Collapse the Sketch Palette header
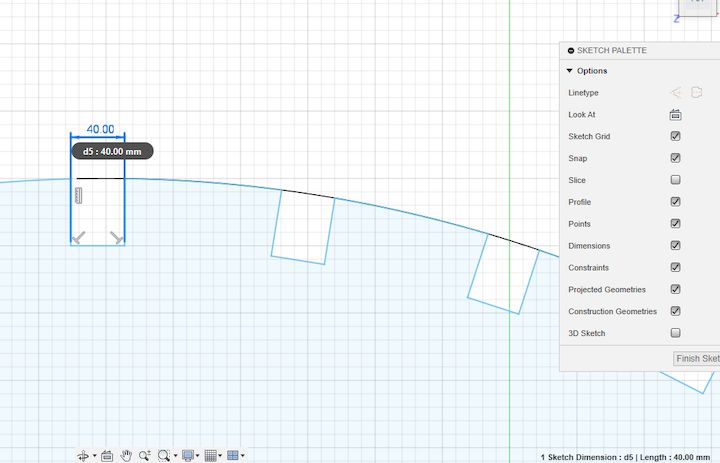 coord(571,51)
